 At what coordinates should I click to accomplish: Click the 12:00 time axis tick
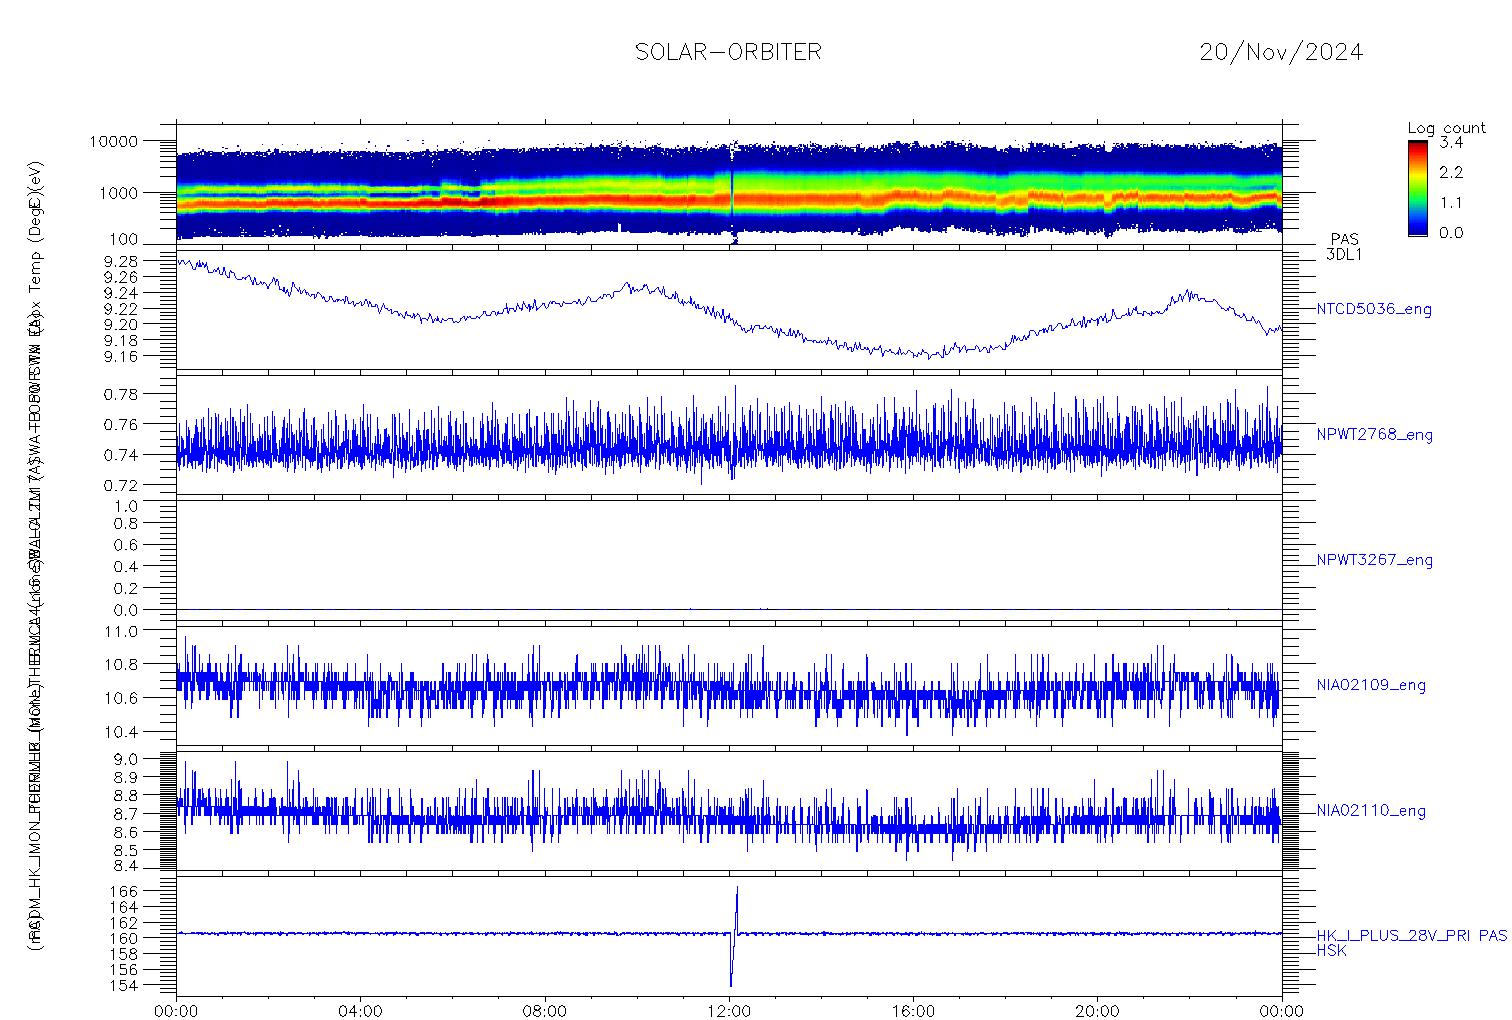[x=729, y=1011]
